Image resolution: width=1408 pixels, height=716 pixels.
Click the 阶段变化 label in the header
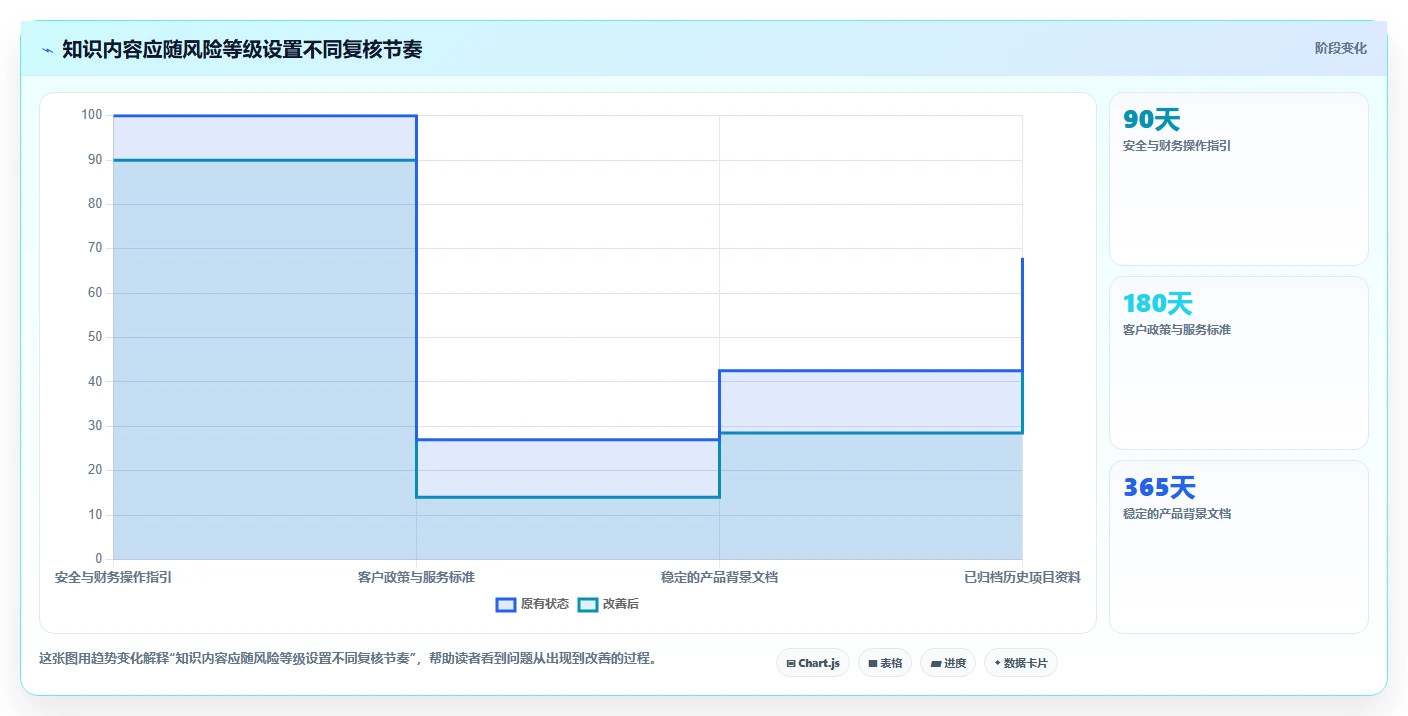coord(1340,48)
